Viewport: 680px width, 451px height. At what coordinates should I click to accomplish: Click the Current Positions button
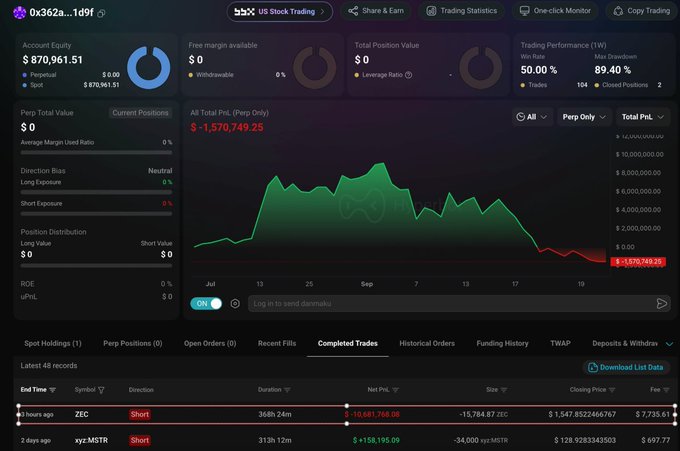click(140, 113)
